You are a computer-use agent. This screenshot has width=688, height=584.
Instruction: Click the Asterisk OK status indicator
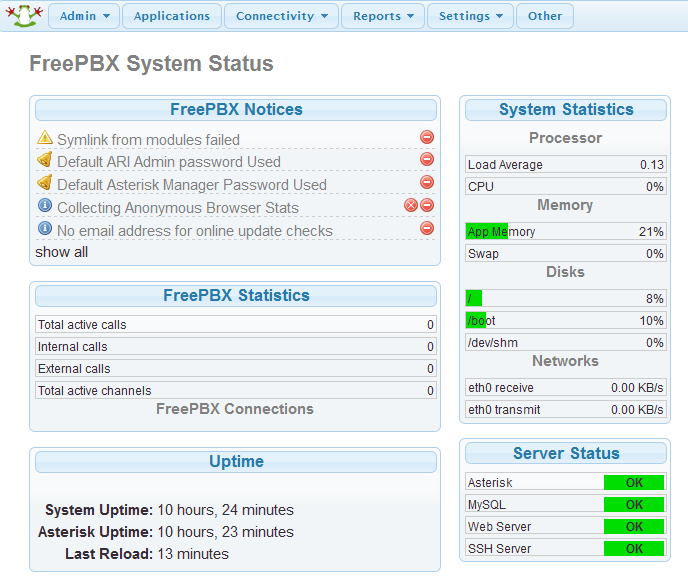(634, 482)
